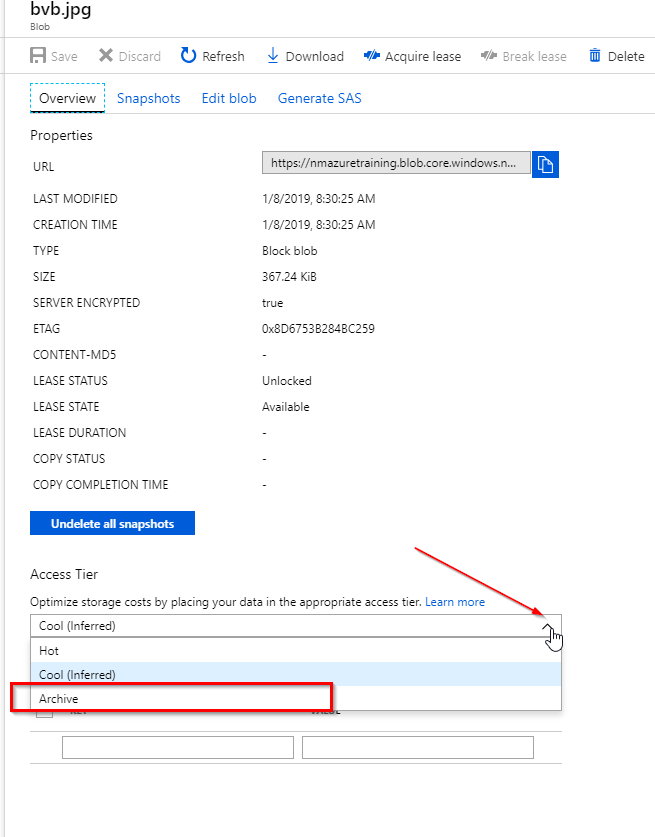Viewport: 655px width, 837px height.
Task: Collapse the Access Tier dropdown arrow
Action: pos(548,626)
